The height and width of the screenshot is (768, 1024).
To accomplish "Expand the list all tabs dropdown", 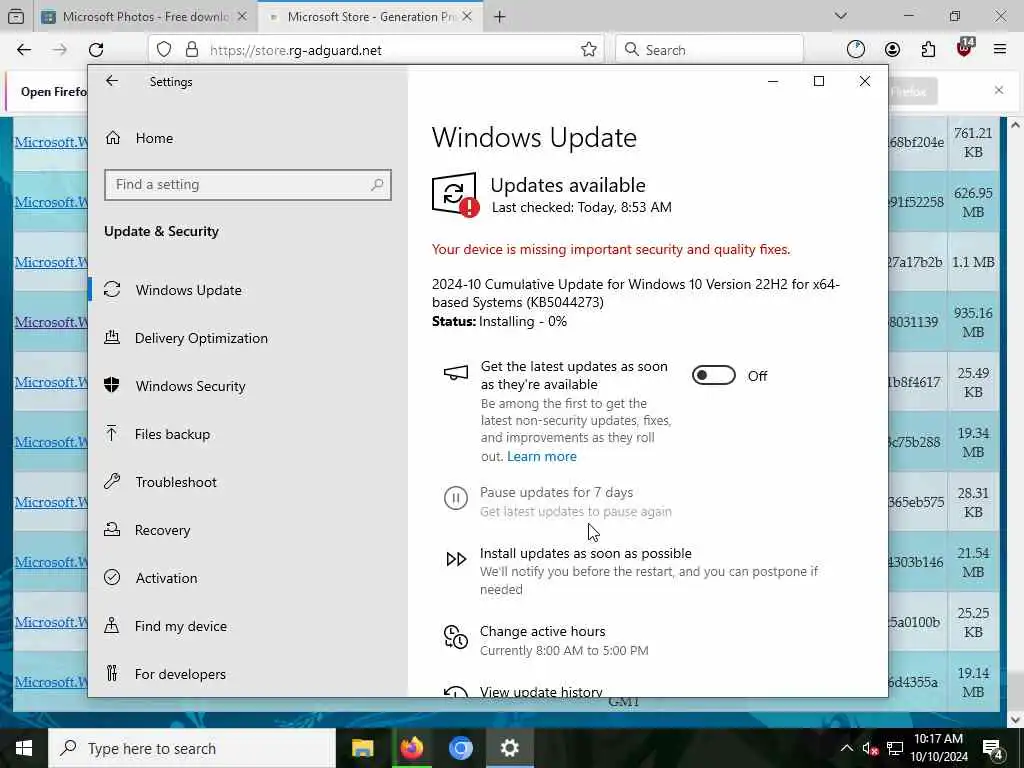I will pos(840,16).
